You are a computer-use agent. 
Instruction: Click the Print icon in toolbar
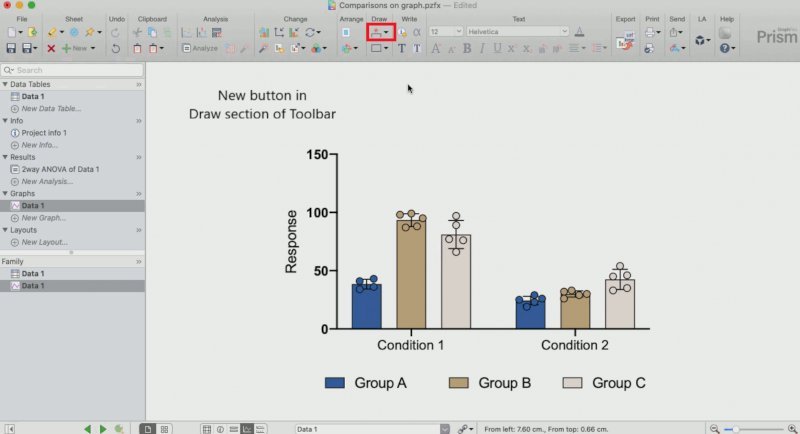[x=651, y=33]
